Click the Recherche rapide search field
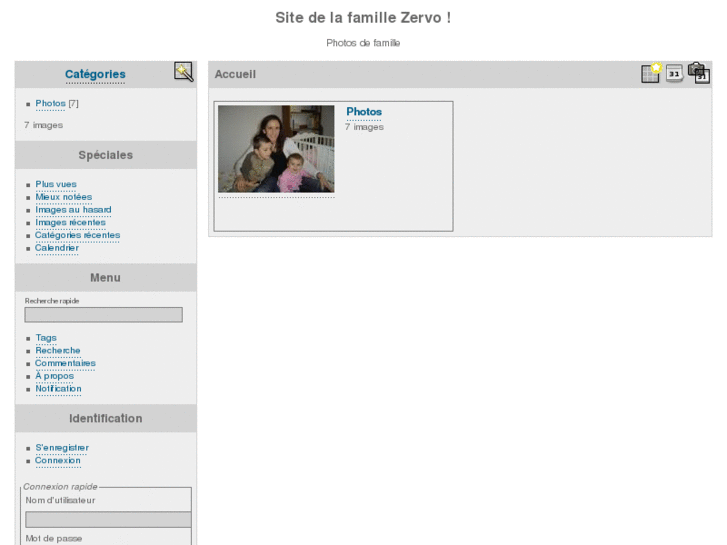 [103, 315]
